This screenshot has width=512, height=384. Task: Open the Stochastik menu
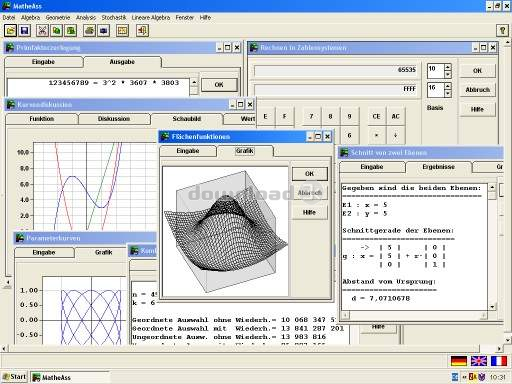point(114,17)
